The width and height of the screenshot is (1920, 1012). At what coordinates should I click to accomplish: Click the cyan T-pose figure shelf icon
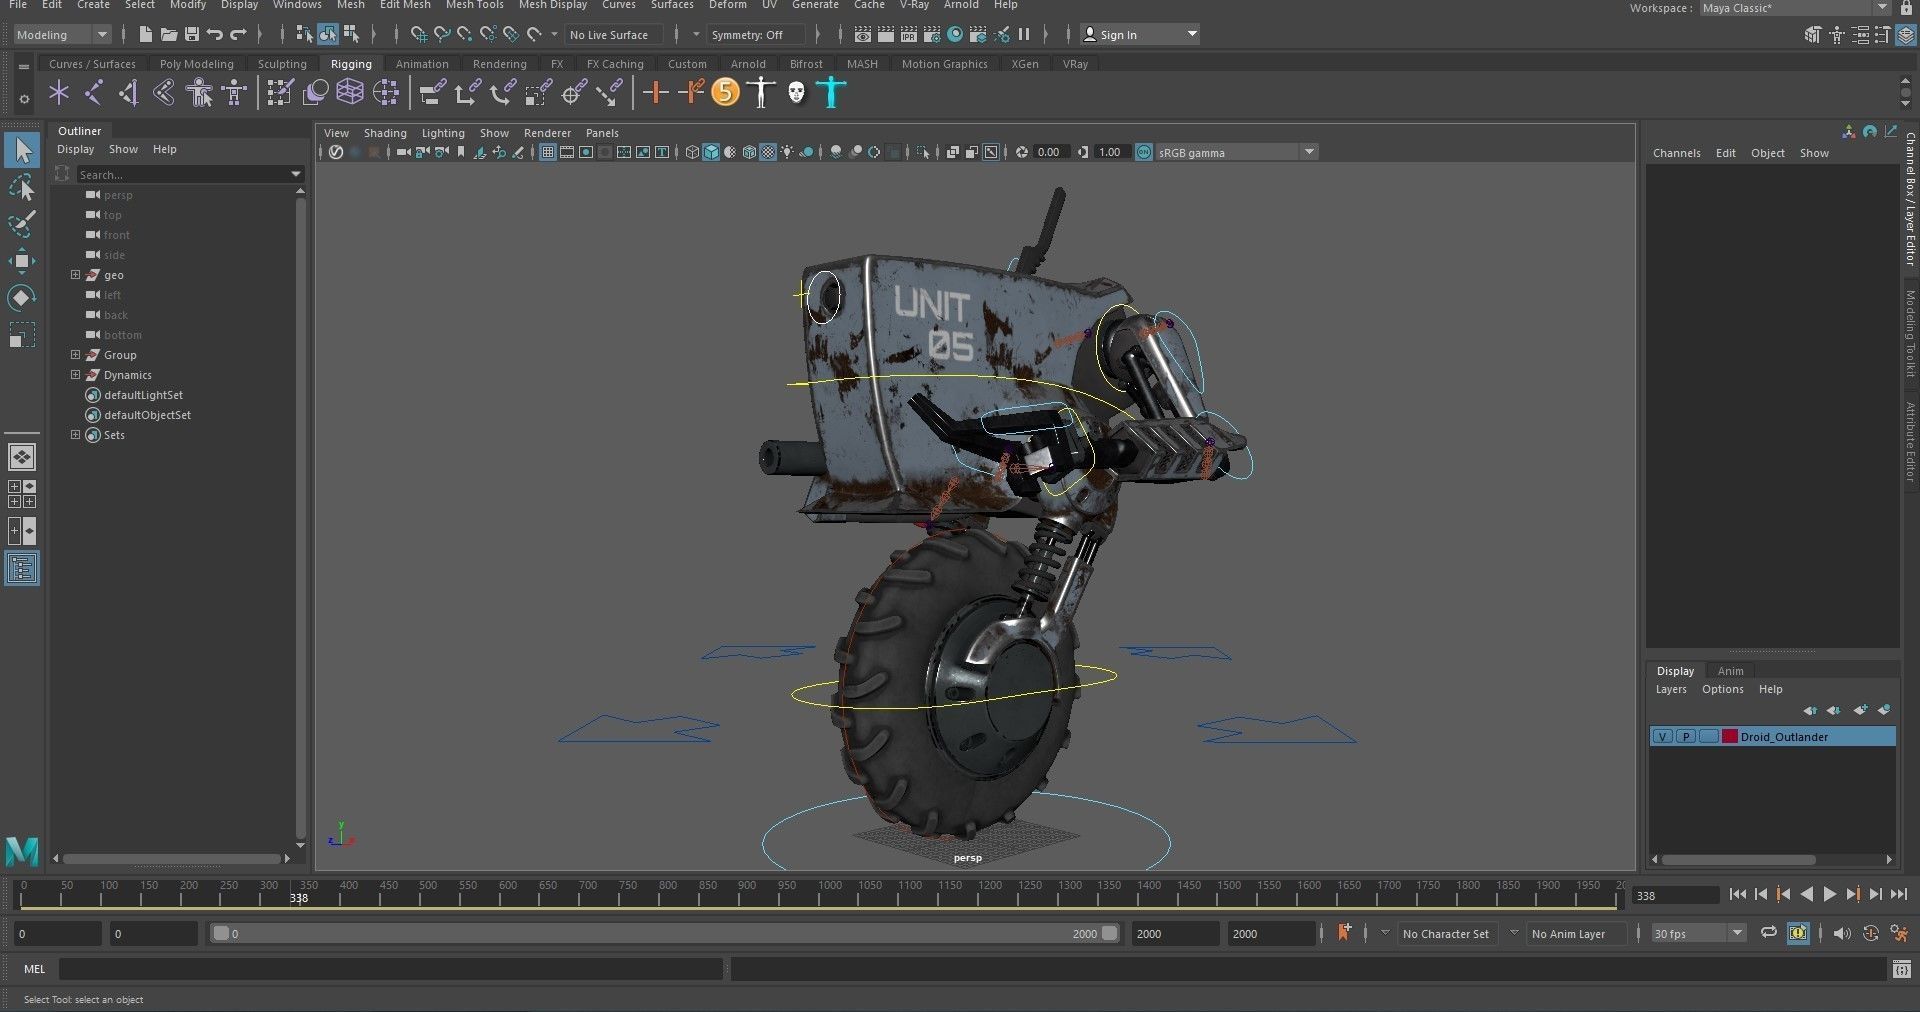click(x=831, y=93)
